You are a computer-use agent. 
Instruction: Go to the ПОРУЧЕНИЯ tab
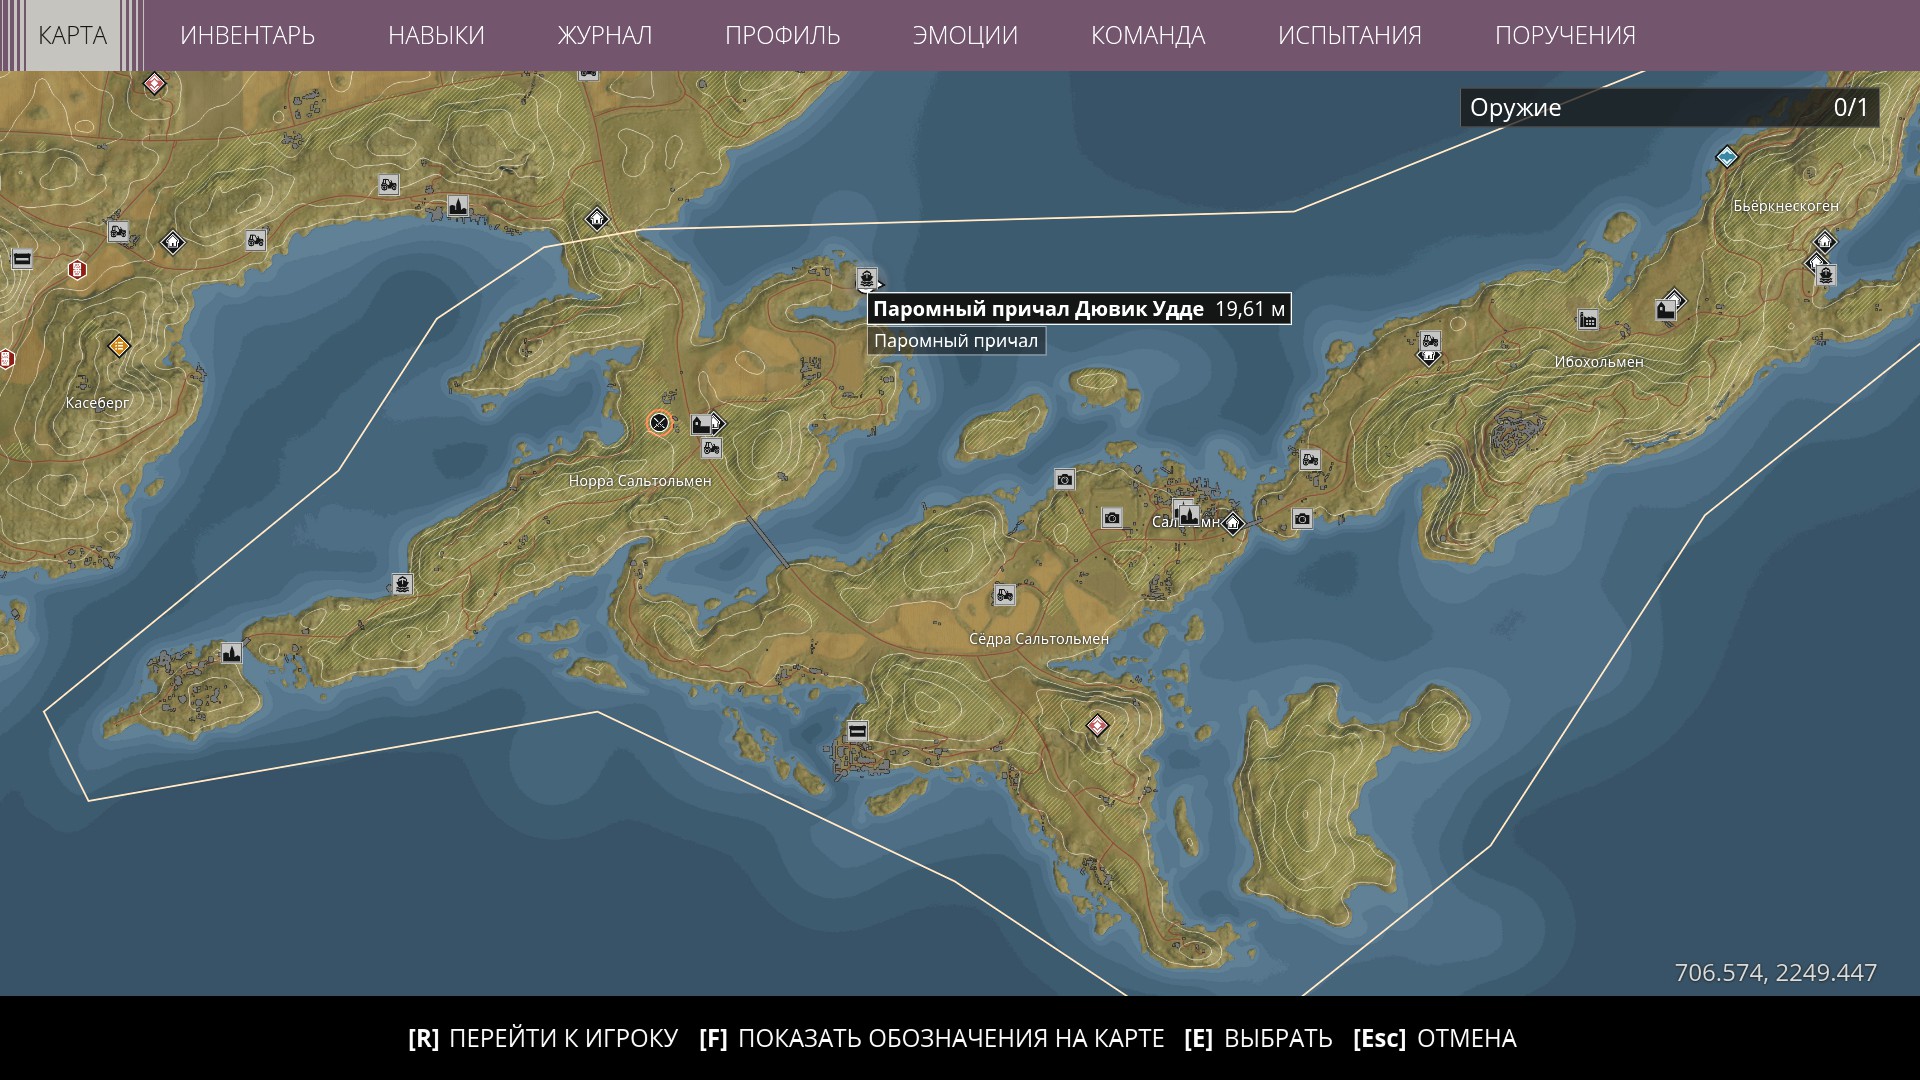[1565, 35]
